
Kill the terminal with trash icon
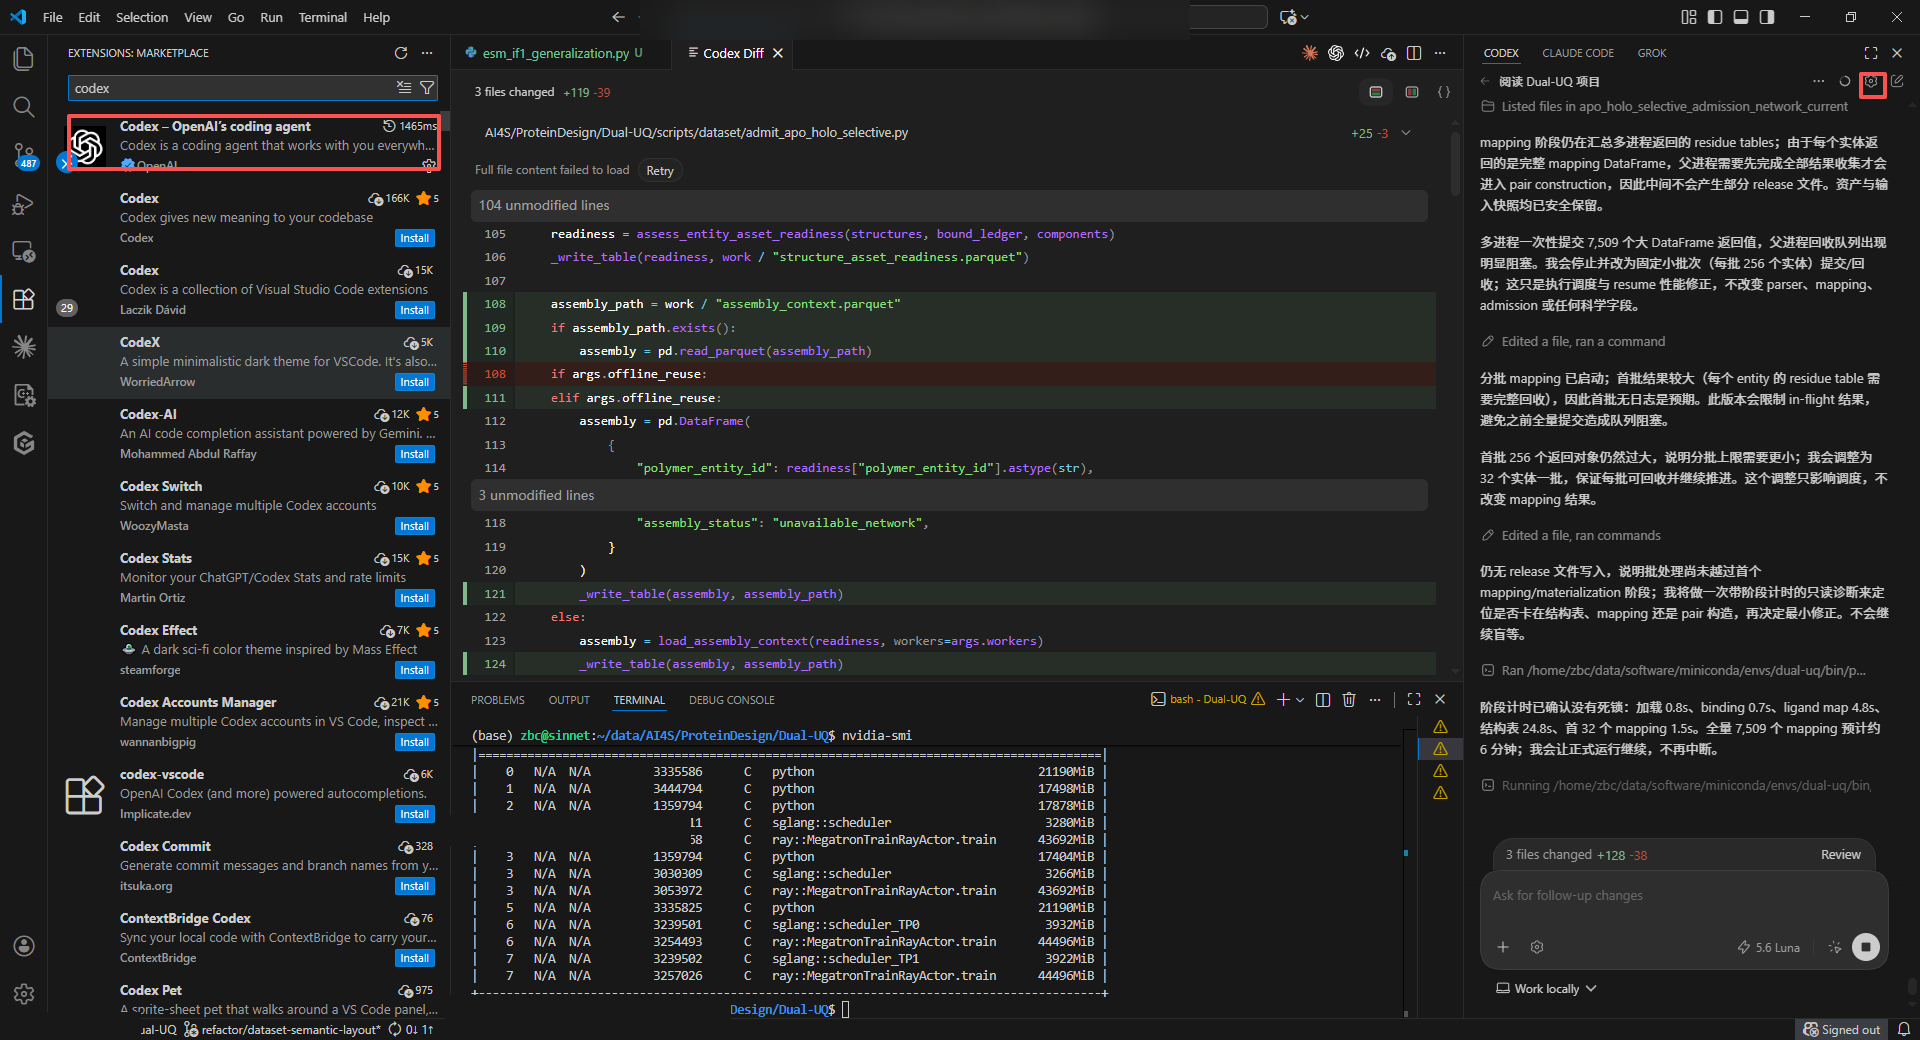(1349, 700)
